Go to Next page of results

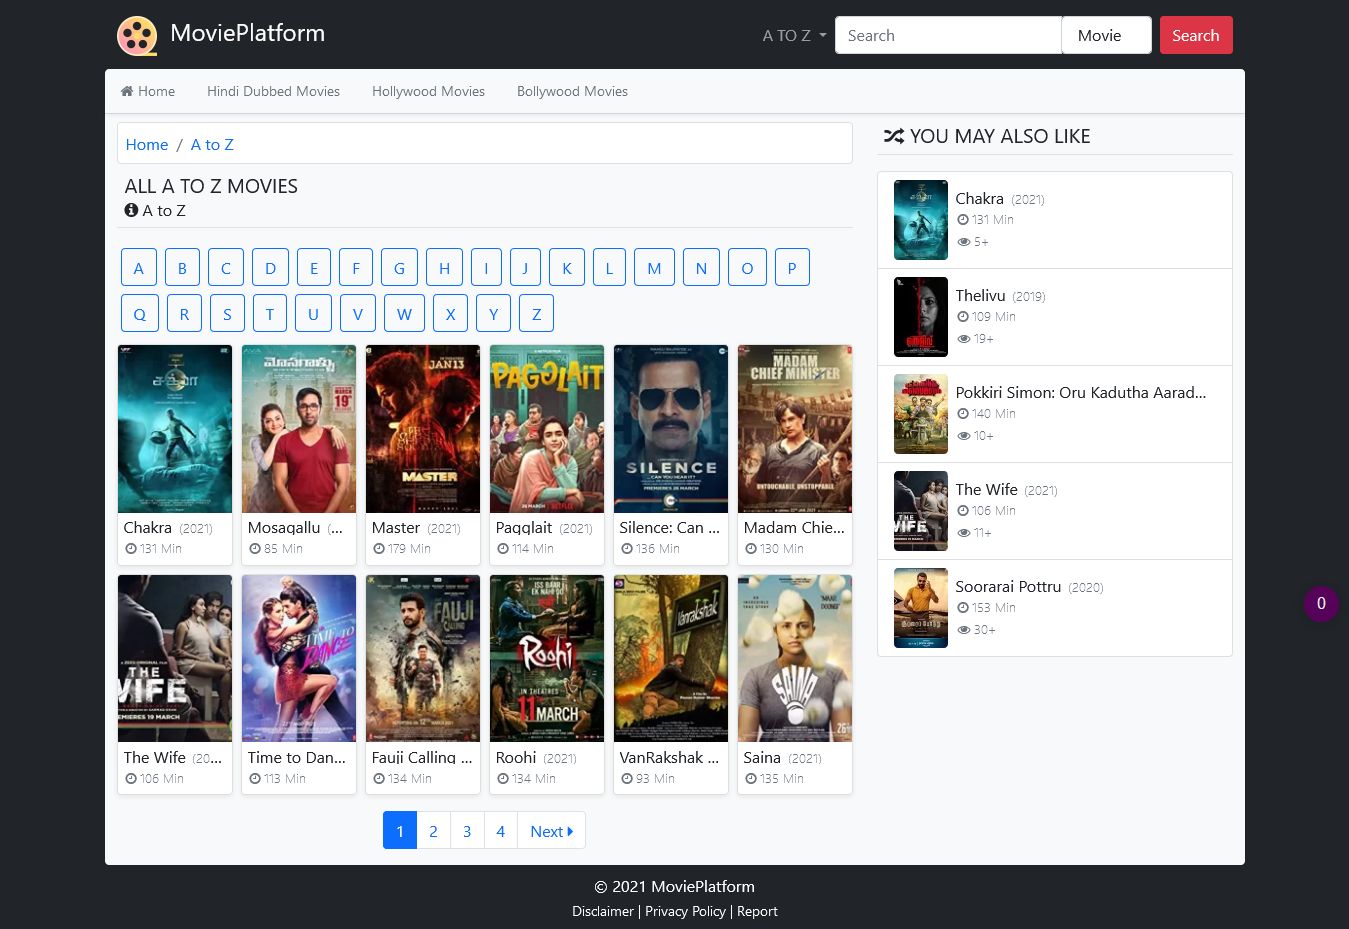[551, 831]
